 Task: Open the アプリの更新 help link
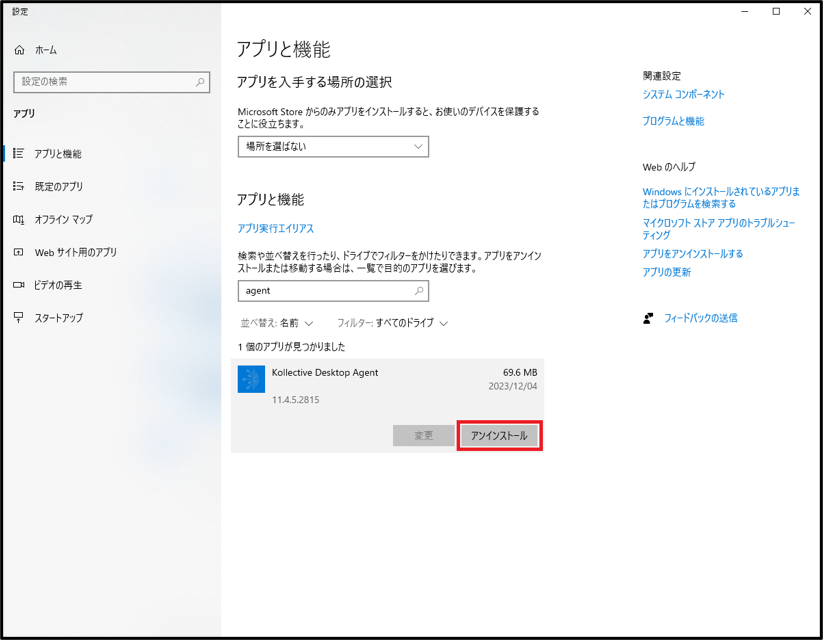coord(666,273)
